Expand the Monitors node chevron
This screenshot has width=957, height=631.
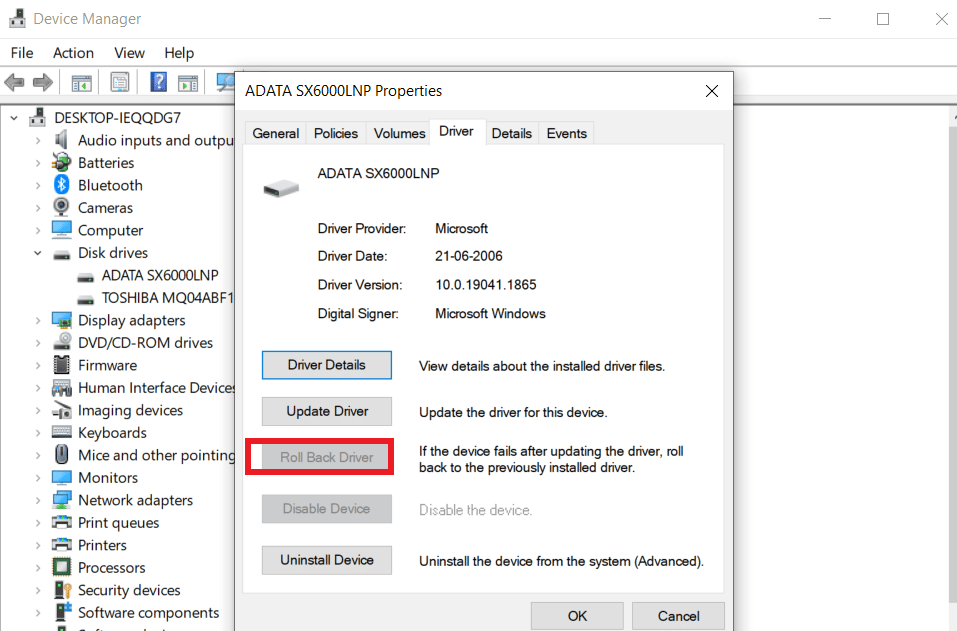click(38, 478)
